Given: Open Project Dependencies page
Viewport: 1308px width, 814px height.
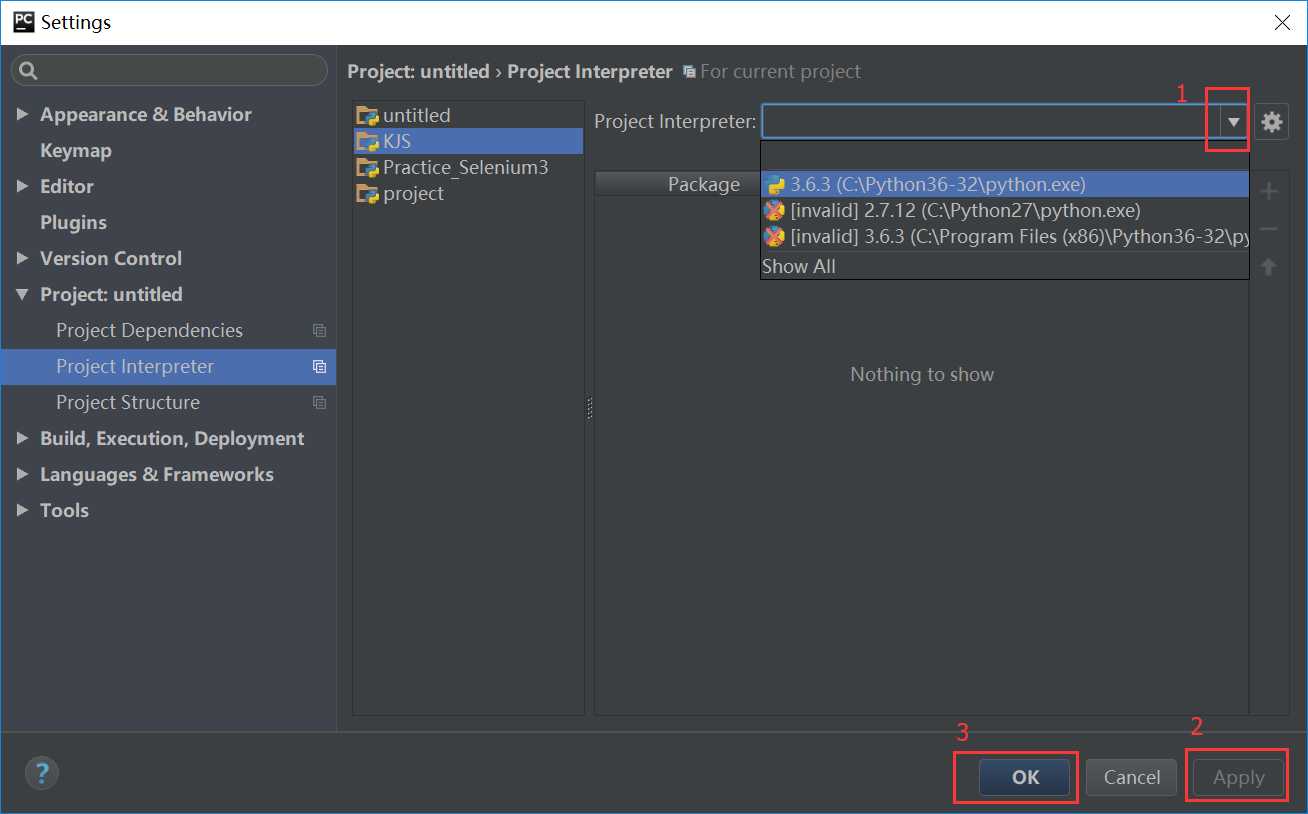Looking at the screenshot, I should pos(149,331).
